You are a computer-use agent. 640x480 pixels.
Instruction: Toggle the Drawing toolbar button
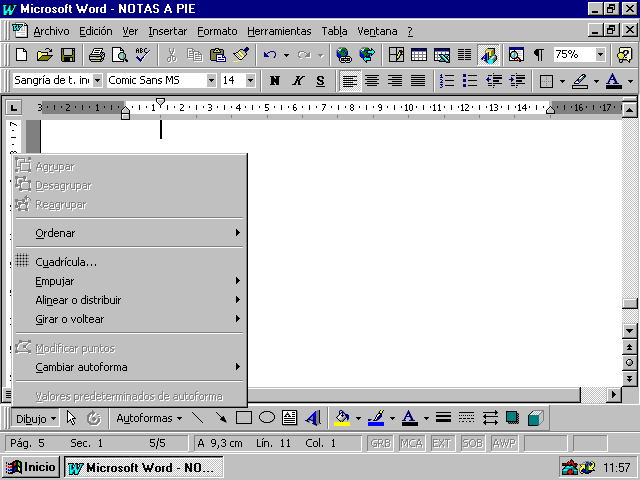click(488, 55)
